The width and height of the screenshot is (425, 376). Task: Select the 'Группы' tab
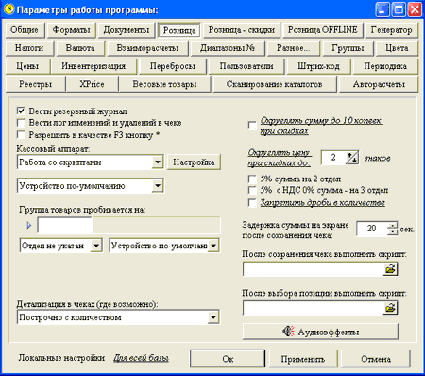point(348,48)
